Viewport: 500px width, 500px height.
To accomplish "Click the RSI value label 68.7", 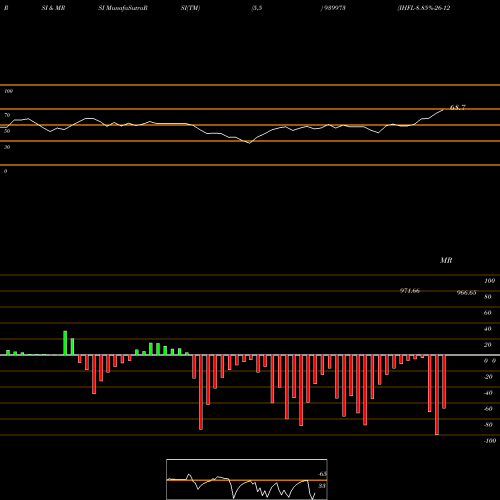I will pos(458,107).
